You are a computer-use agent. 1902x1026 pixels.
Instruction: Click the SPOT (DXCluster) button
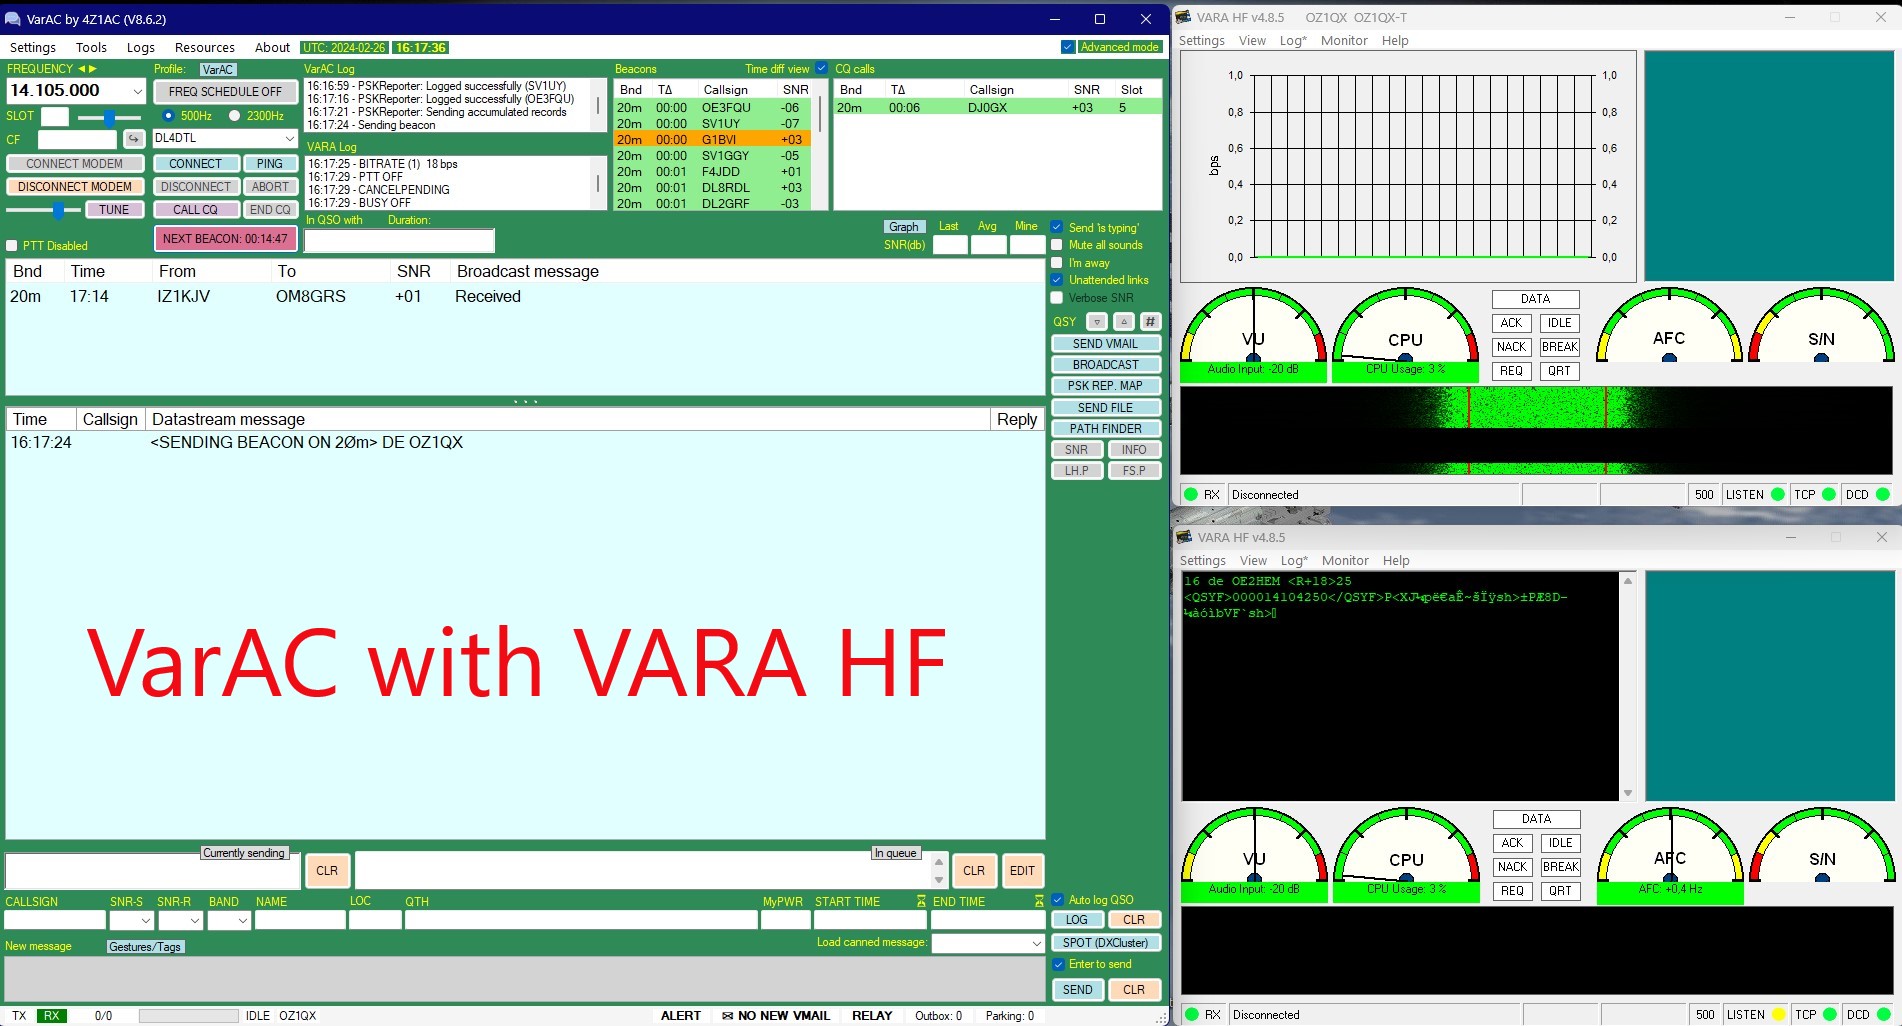click(1105, 943)
